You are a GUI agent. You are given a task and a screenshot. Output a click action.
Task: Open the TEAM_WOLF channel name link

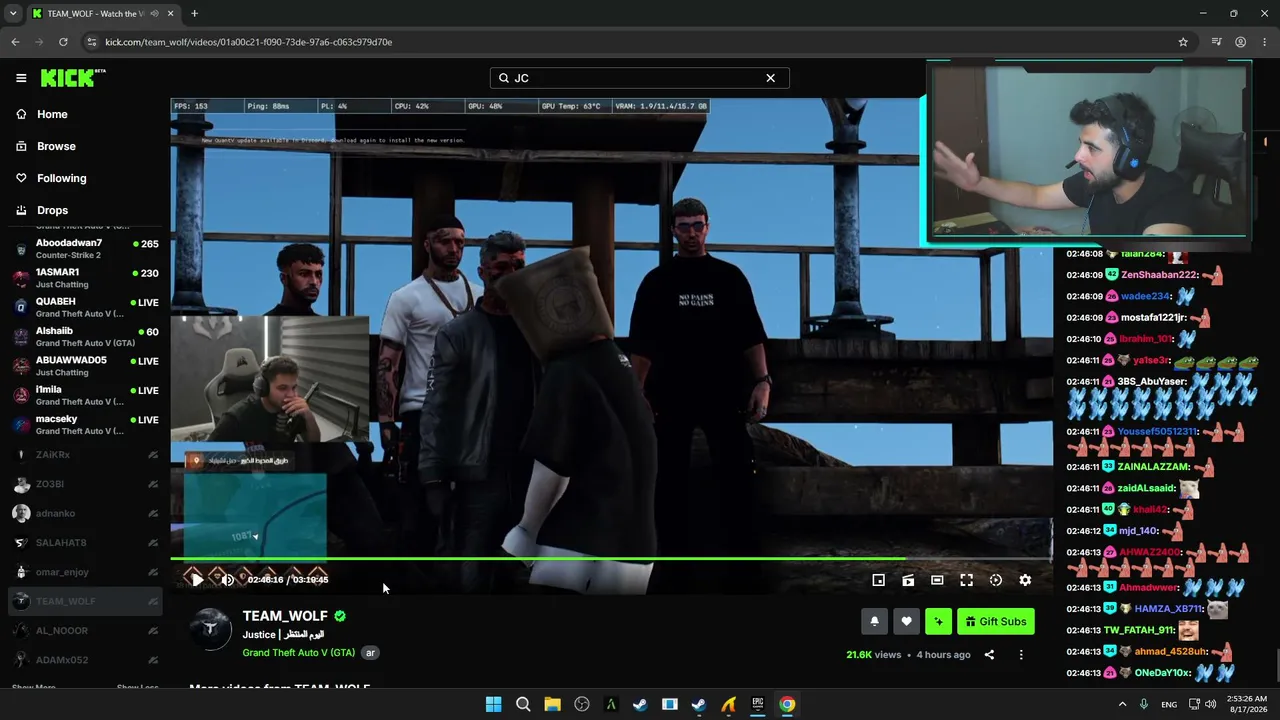[285, 616]
